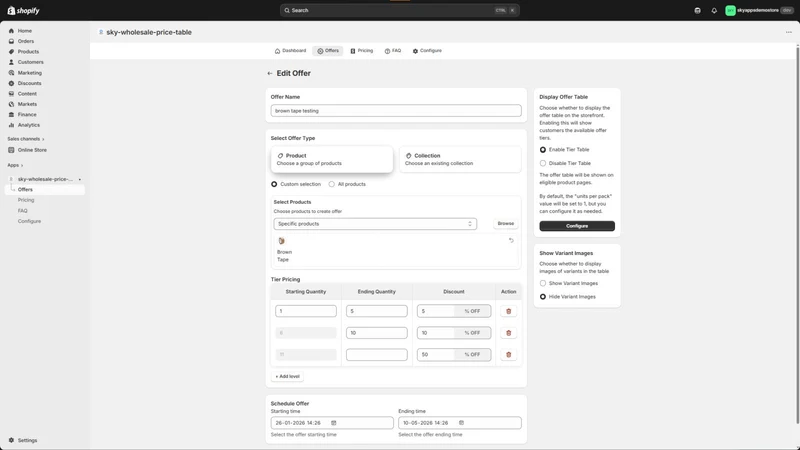Click the + Add level button
The image size is (800, 450).
pos(287,377)
